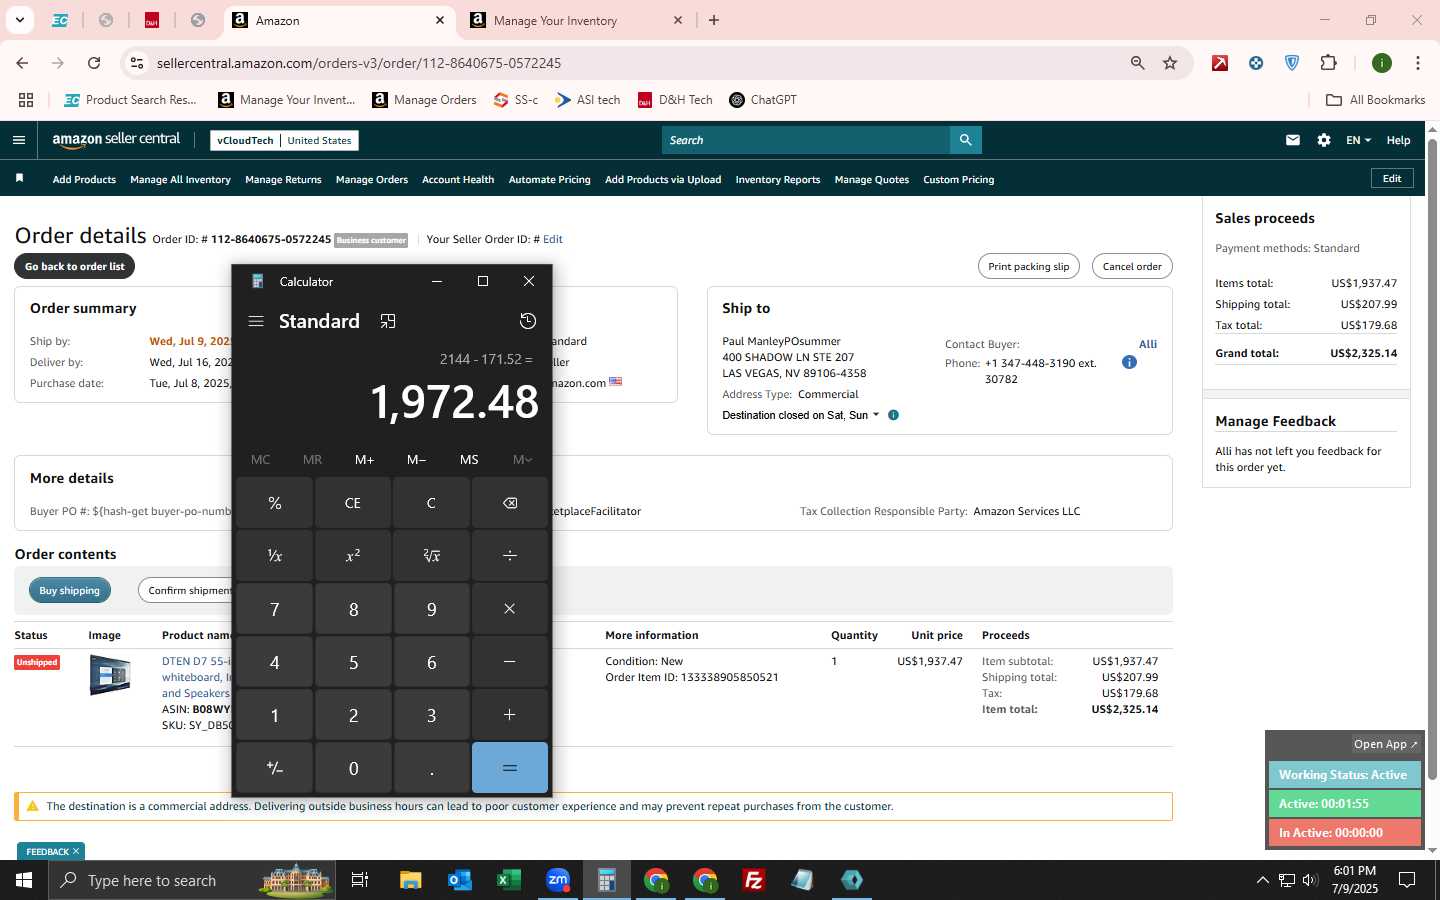Screen dimensions: 1440x900
Task: Click Edit button in navigation bar
Action: tap(1392, 178)
